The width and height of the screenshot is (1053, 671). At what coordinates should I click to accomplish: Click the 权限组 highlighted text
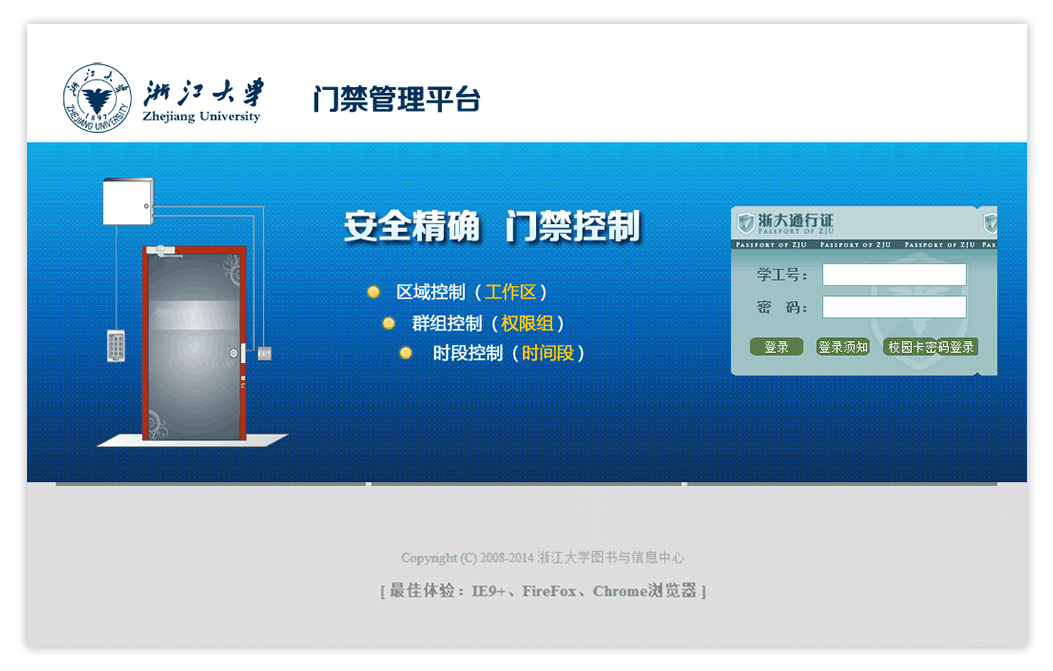527,323
